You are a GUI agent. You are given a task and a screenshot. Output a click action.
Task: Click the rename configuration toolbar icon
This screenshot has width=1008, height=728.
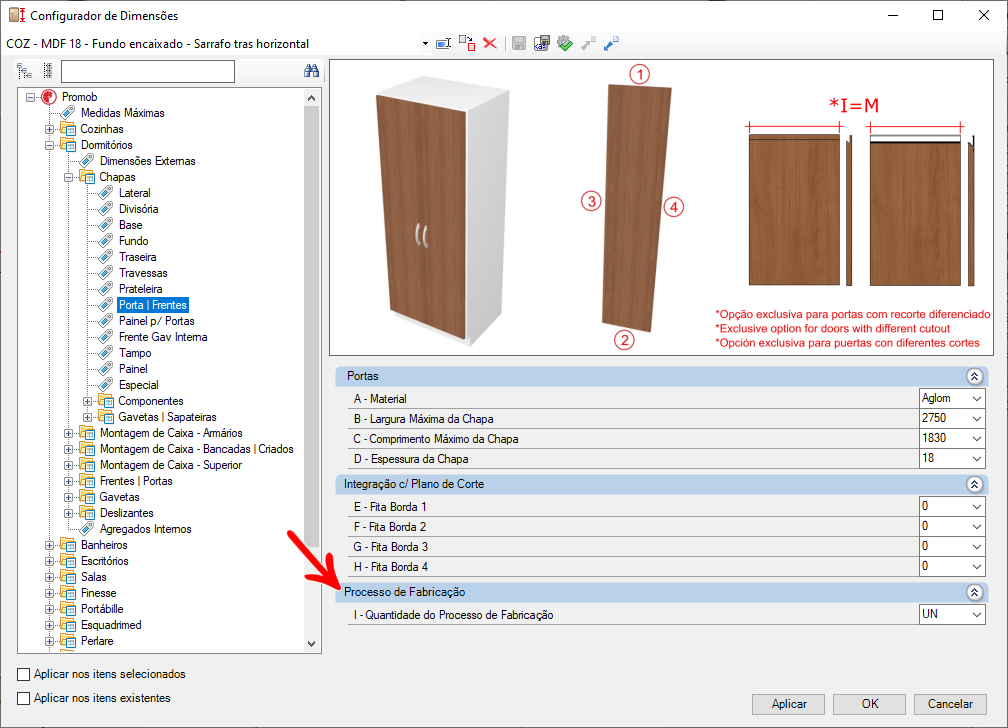[443, 43]
